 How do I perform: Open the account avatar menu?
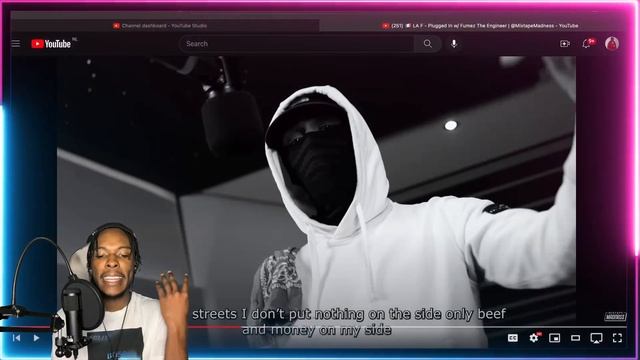(612, 44)
